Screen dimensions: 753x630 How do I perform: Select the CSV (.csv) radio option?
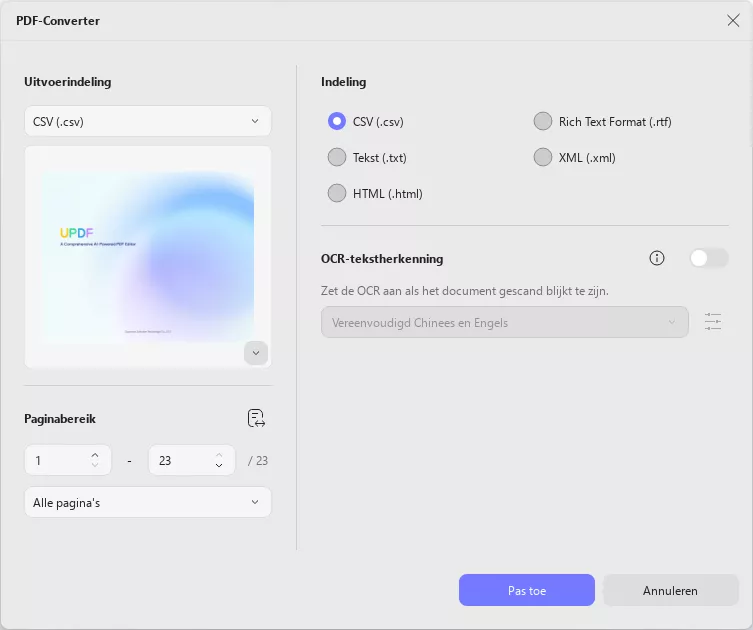point(337,121)
